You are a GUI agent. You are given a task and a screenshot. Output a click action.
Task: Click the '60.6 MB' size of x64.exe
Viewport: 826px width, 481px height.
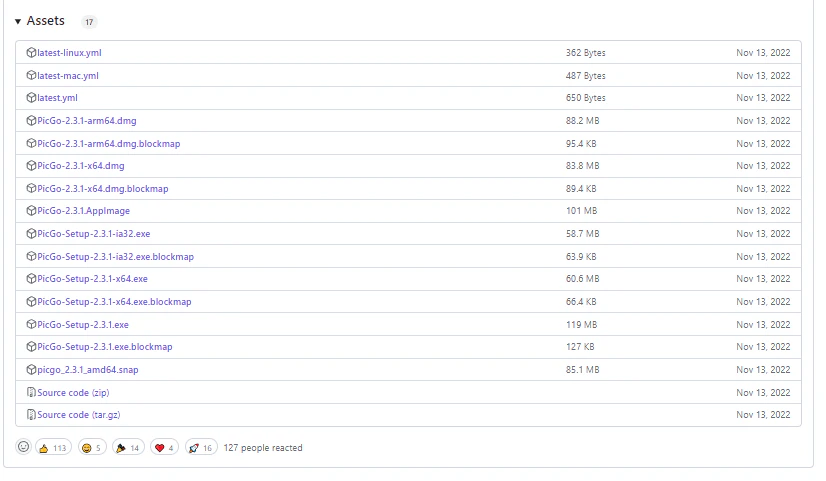[x=583, y=279]
